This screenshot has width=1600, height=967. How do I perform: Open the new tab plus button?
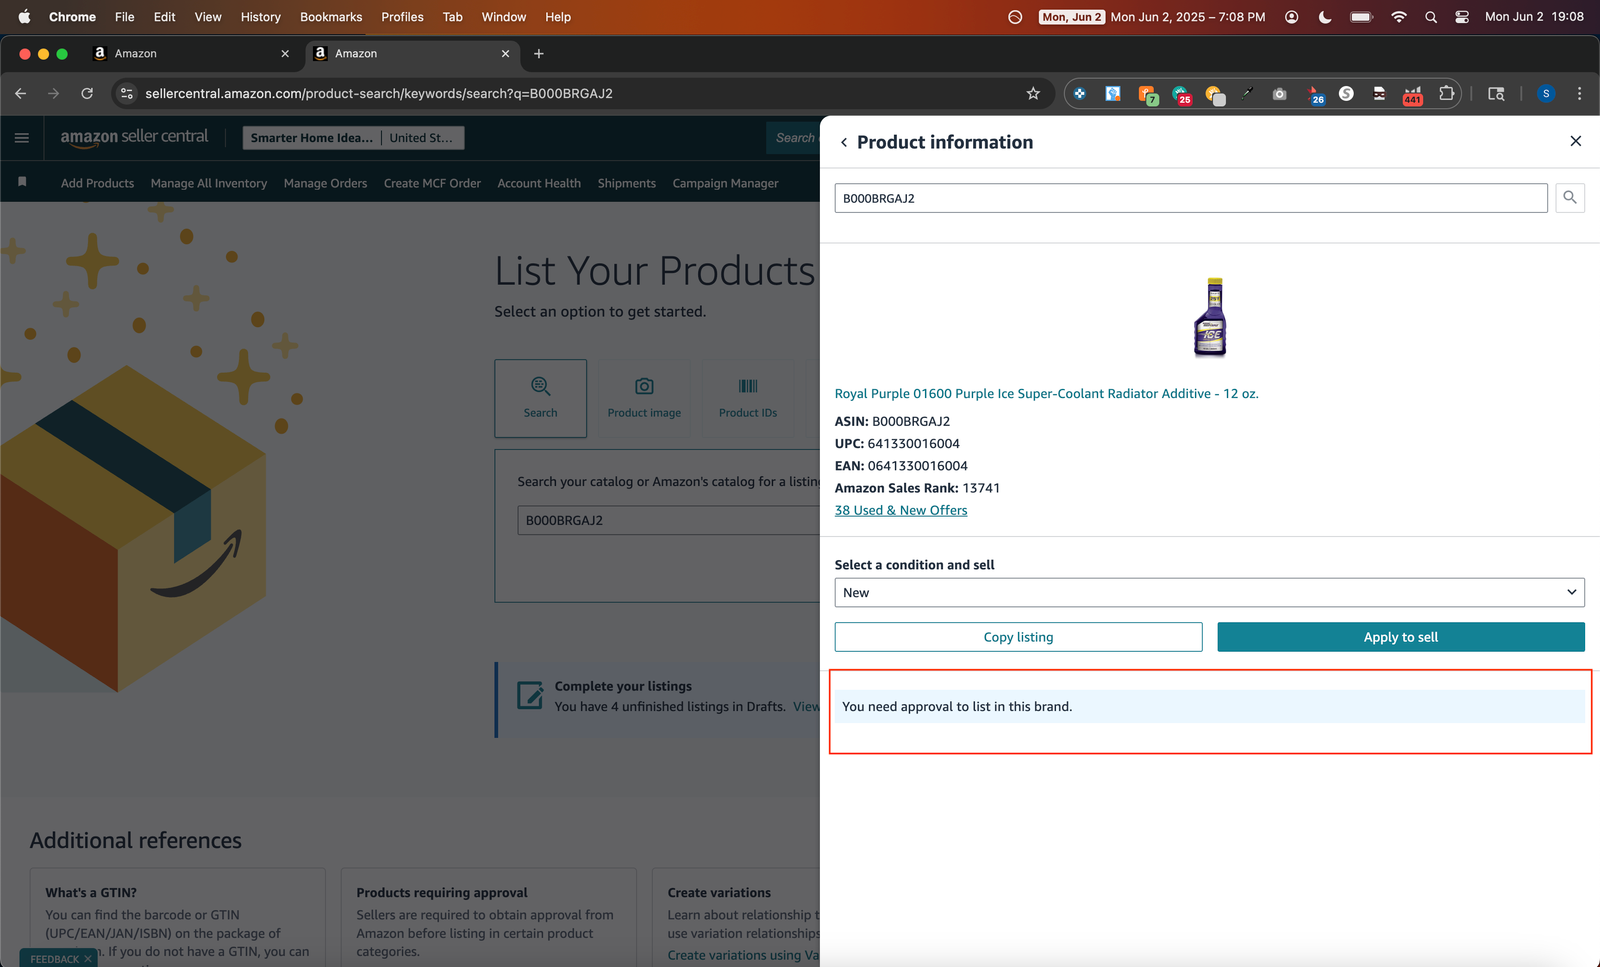pos(539,54)
